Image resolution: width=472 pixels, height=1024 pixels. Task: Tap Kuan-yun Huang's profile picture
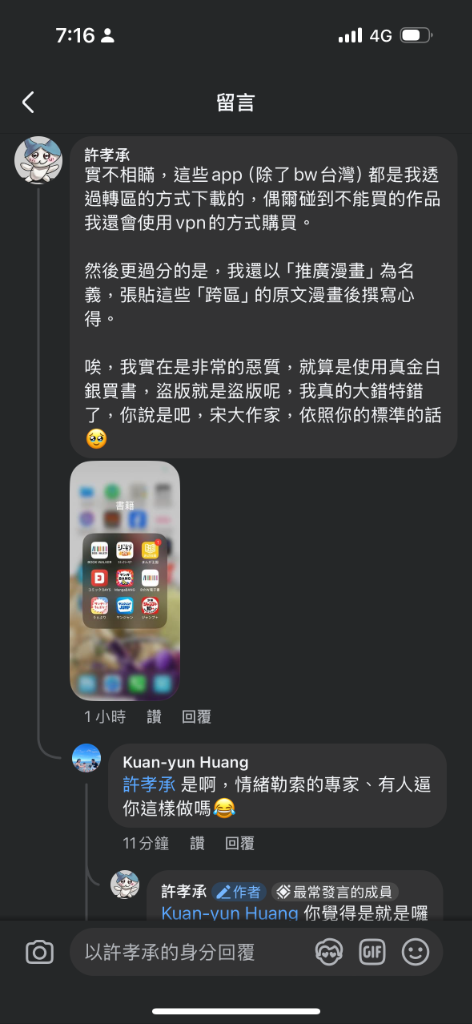pyautogui.click(x=86, y=758)
